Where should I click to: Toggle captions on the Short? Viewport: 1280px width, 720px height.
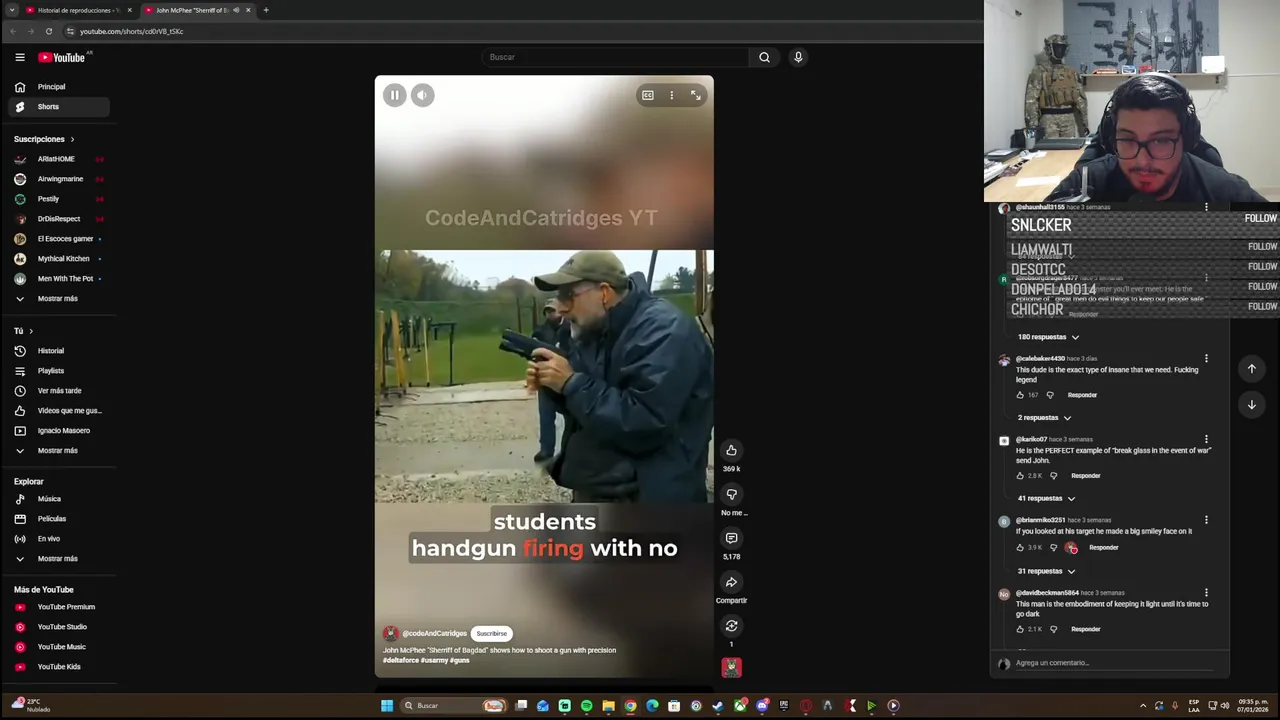(x=648, y=95)
